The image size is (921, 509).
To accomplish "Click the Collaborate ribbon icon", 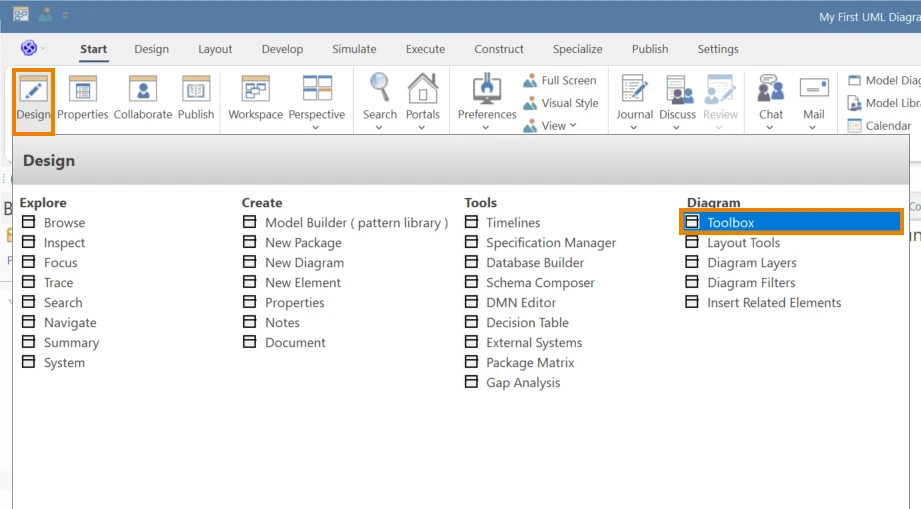I will (143, 90).
